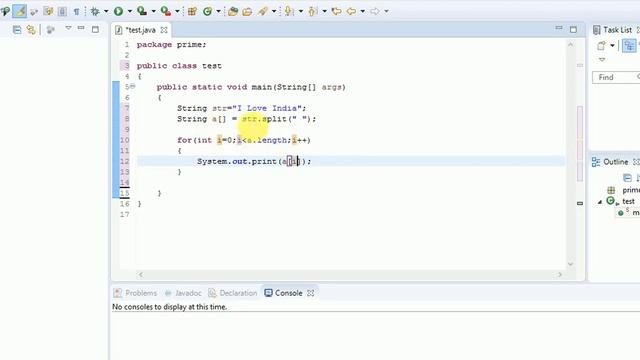This screenshot has height=360, width=640.
Task: Click the Forward navigation arrow
Action: click(x=375, y=11)
